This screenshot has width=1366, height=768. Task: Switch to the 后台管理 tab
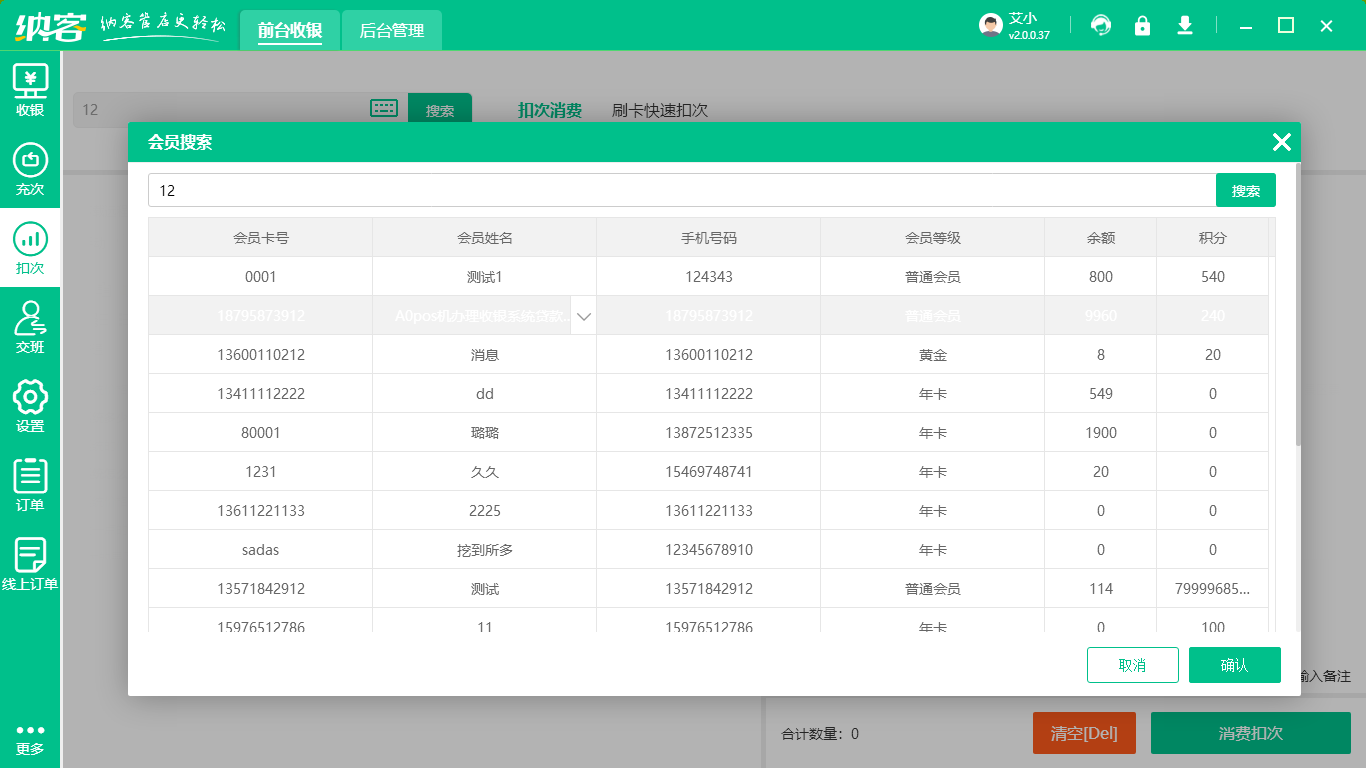click(391, 30)
